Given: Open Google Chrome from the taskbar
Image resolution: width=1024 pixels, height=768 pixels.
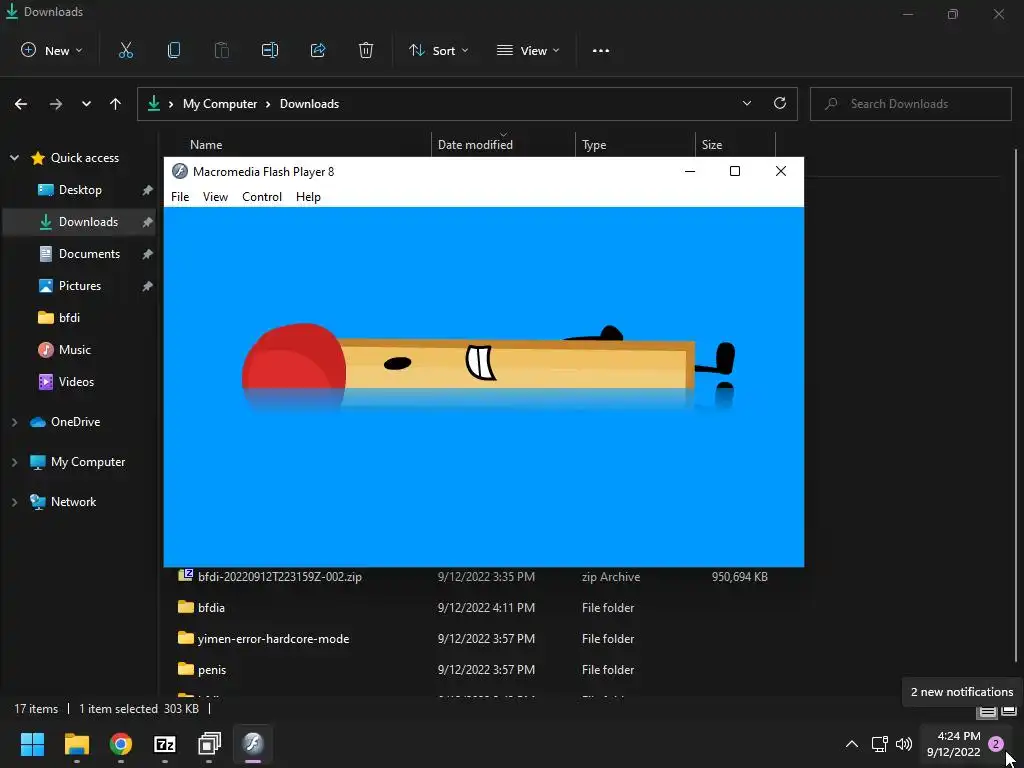Looking at the screenshot, I should [121, 744].
